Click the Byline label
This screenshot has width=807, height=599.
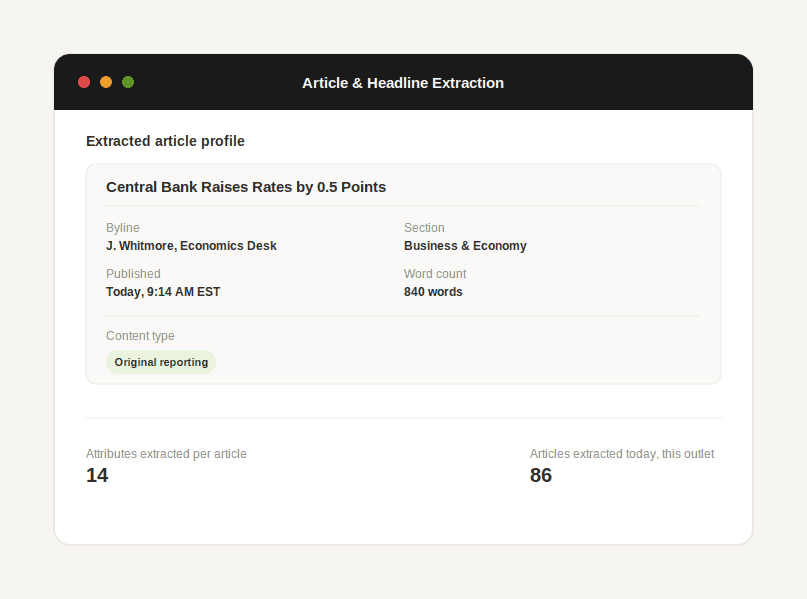[122, 228]
